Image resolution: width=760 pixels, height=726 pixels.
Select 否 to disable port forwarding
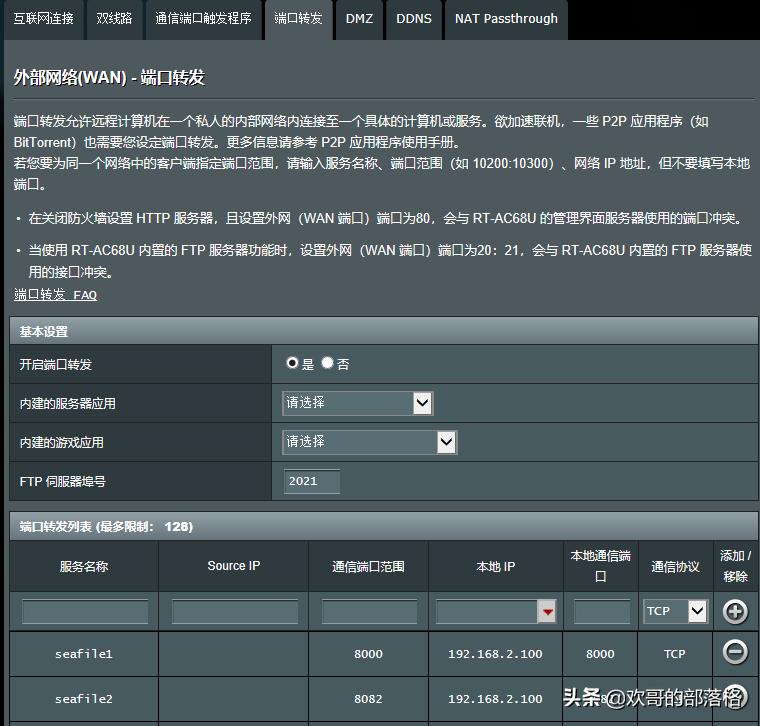[x=328, y=363]
